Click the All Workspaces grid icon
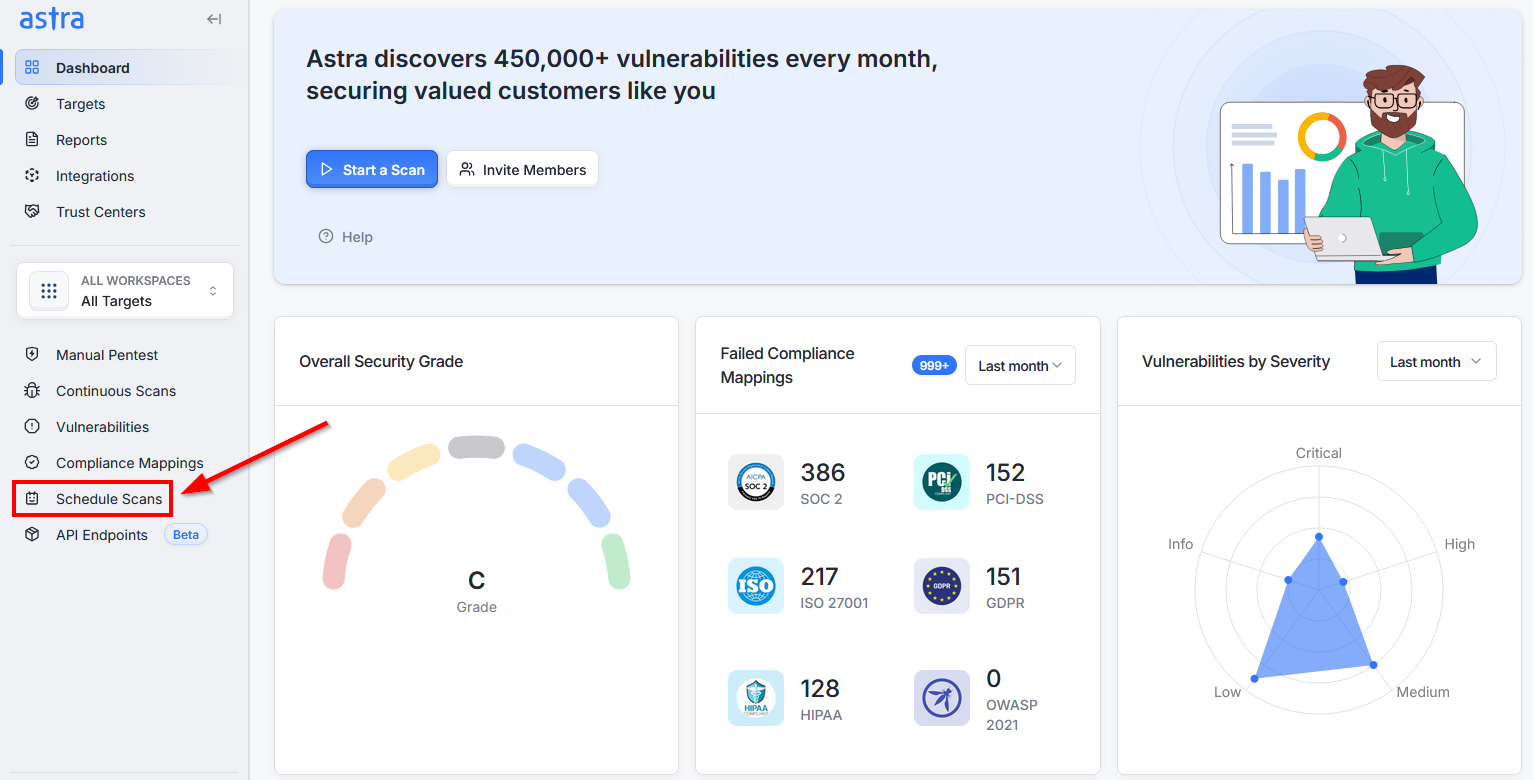Viewport: 1533px width, 780px height. tap(49, 291)
